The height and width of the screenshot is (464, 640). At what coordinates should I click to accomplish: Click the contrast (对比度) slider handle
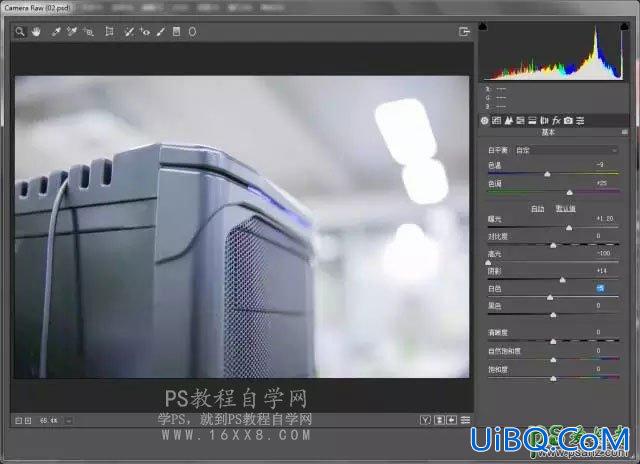[553, 245]
